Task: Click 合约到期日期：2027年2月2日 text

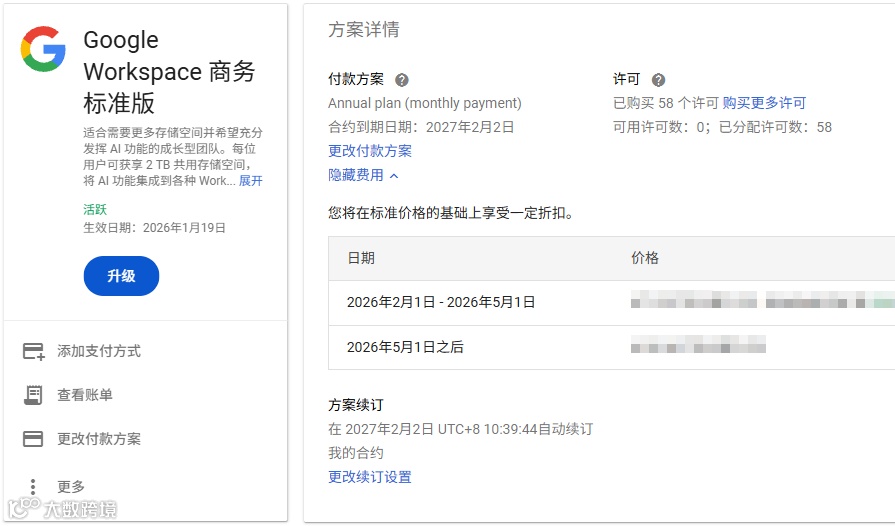Action: pyautogui.click(x=421, y=127)
